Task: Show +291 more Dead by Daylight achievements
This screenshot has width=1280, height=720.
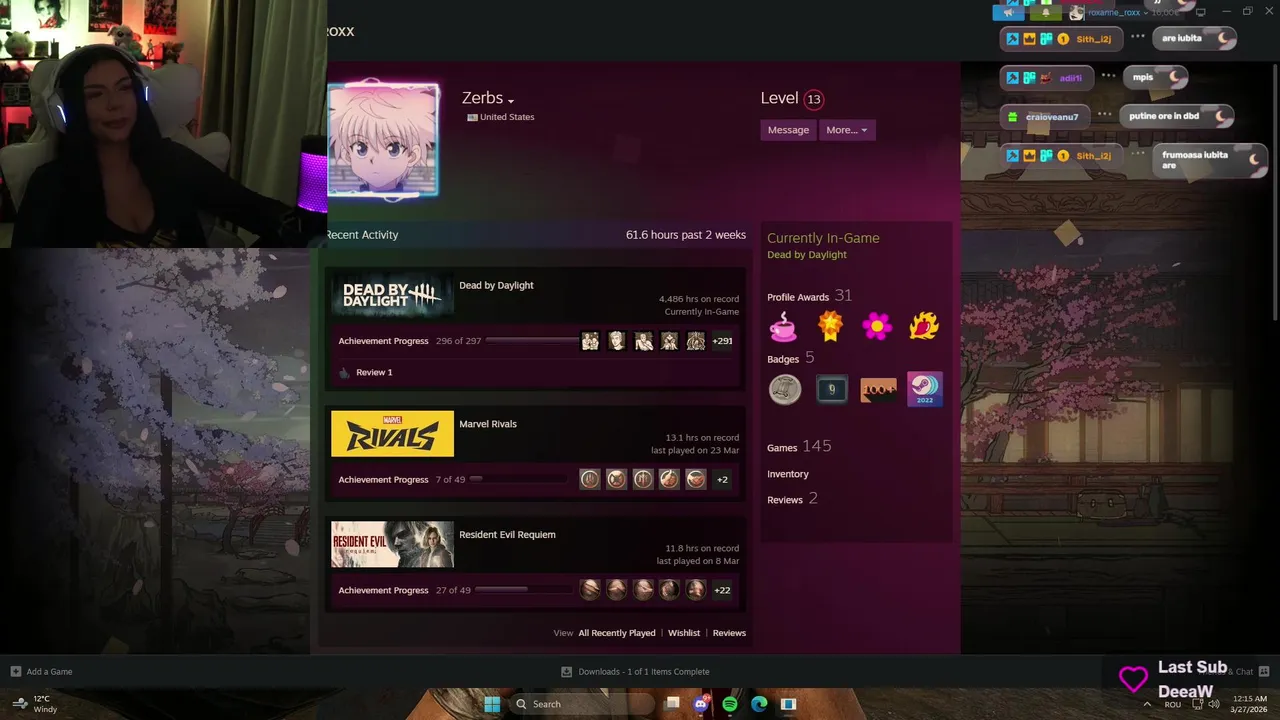Action: (722, 341)
